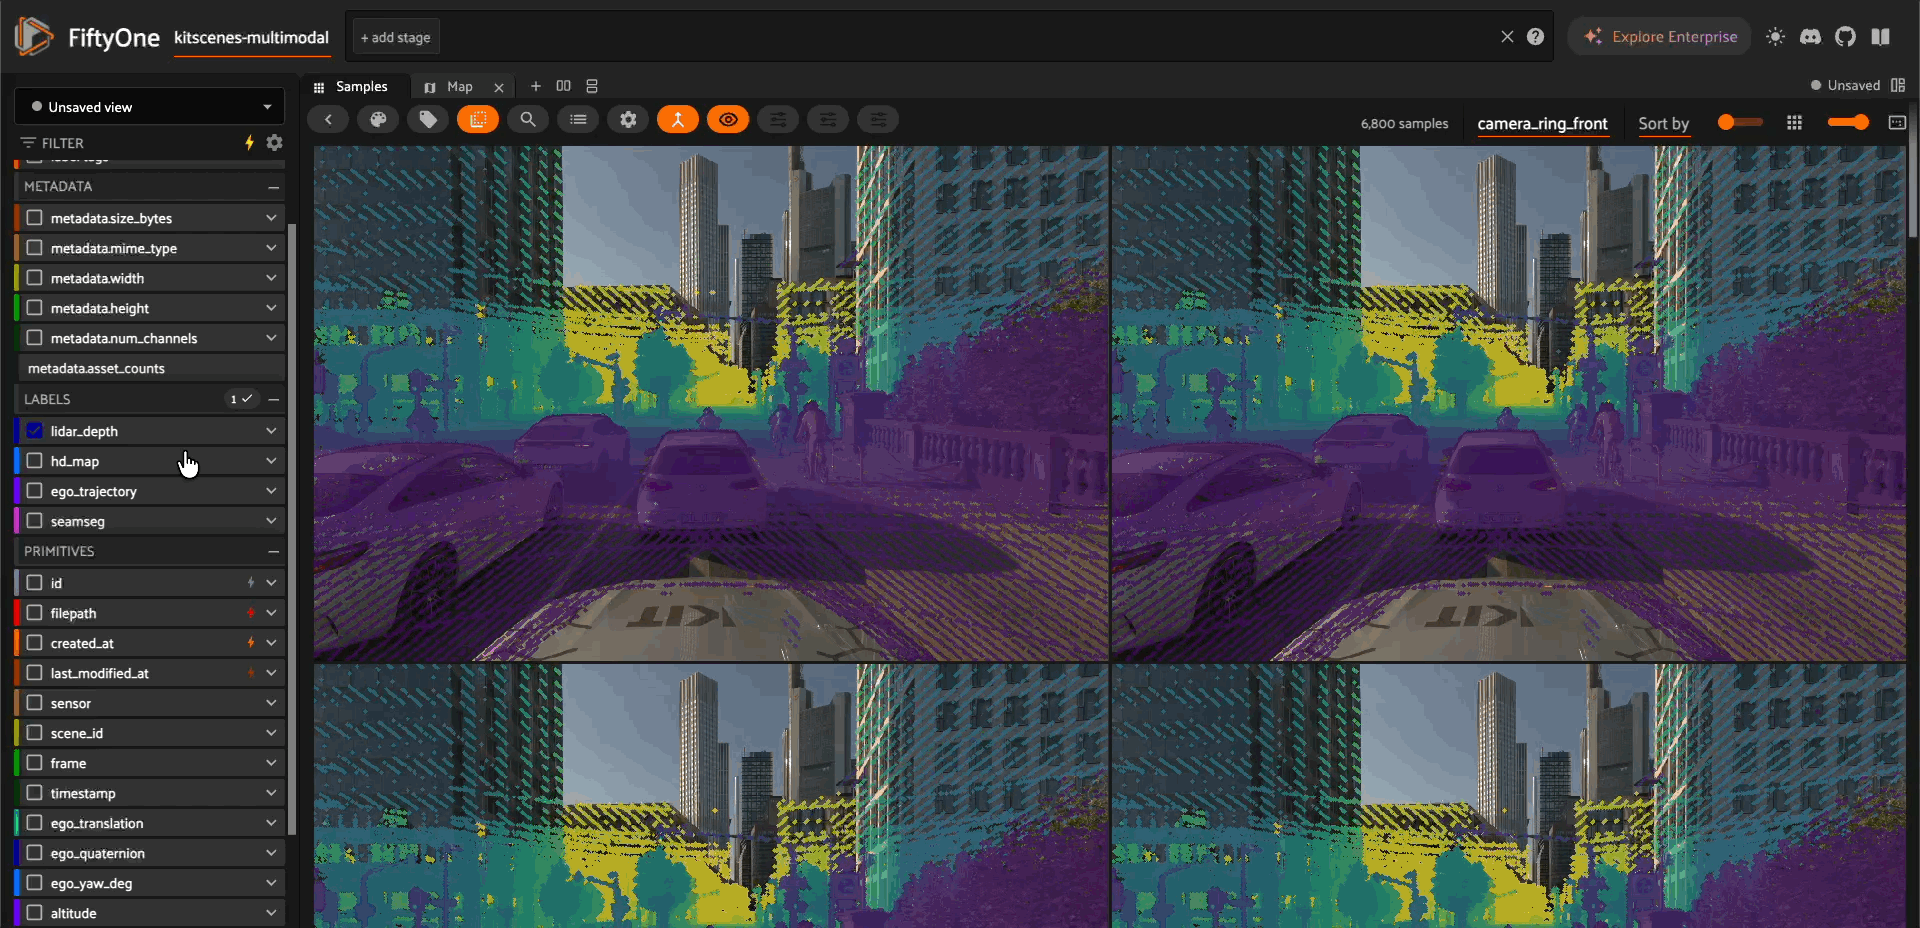Viewport: 1920px width, 928px height.
Task: Click the lightning bolt icon on the filepath row
Action: 251,613
